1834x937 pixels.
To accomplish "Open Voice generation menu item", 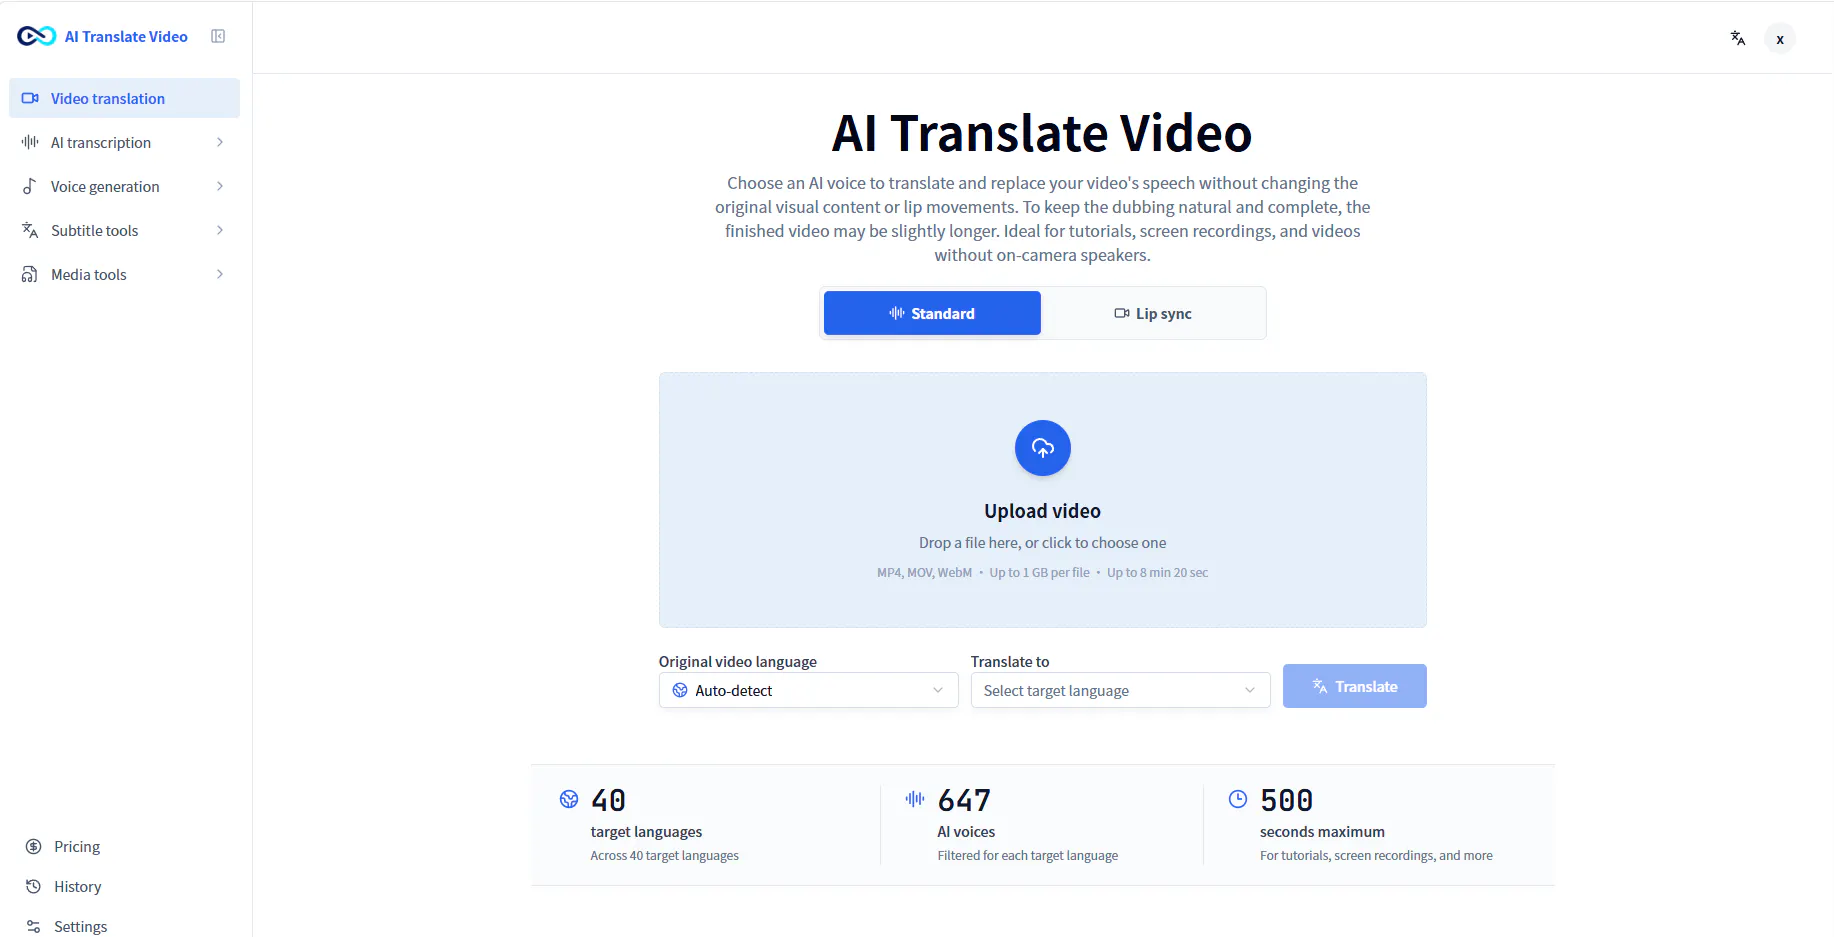I will pyautogui.click(x=124, y=186).
